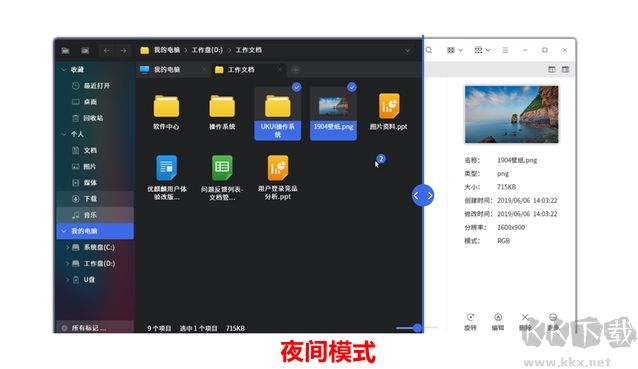Click 删除 delete icon in preview
Screen dimensions: 638x369
pos(525,317)
